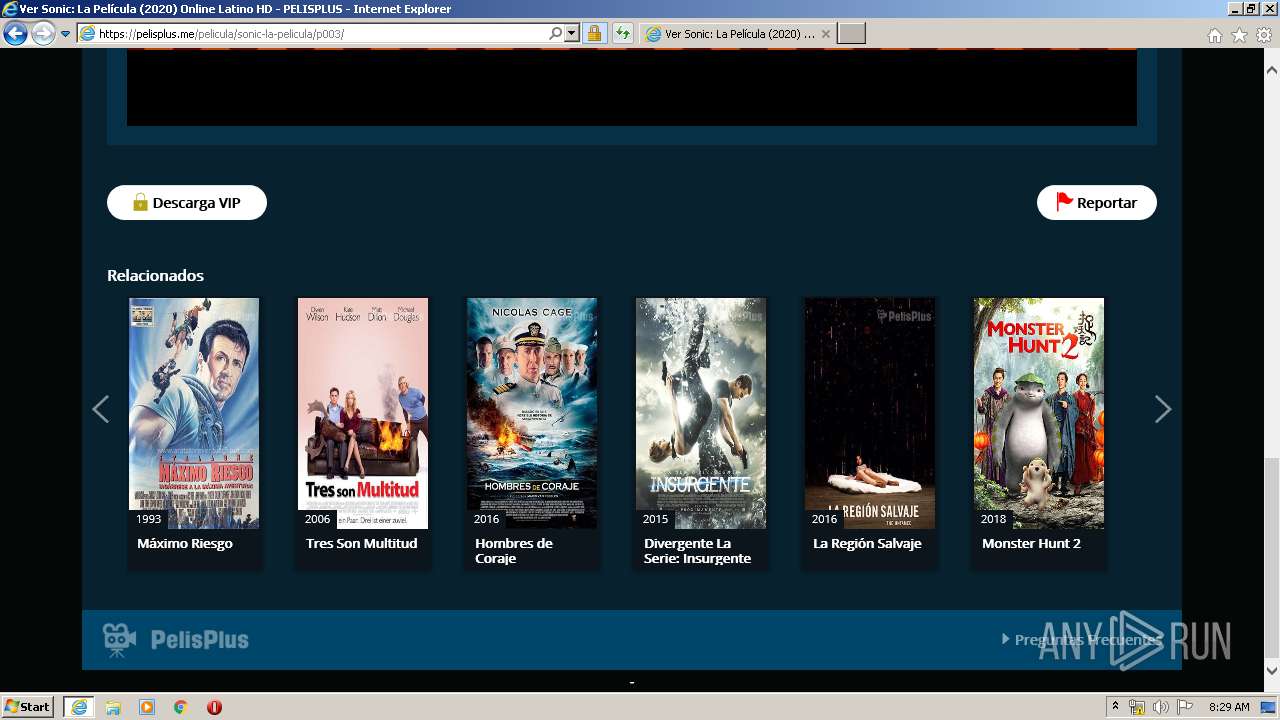The image size is (1280, 720).
Task: Click the Máximo Riesgo title link
Action: [185, 543]
